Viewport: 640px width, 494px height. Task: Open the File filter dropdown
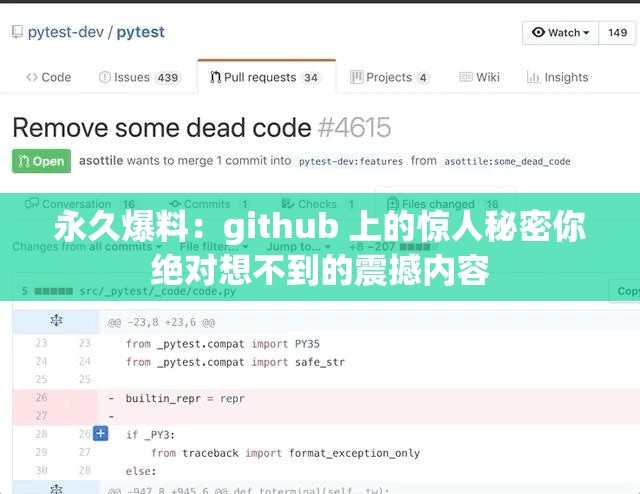214,247
